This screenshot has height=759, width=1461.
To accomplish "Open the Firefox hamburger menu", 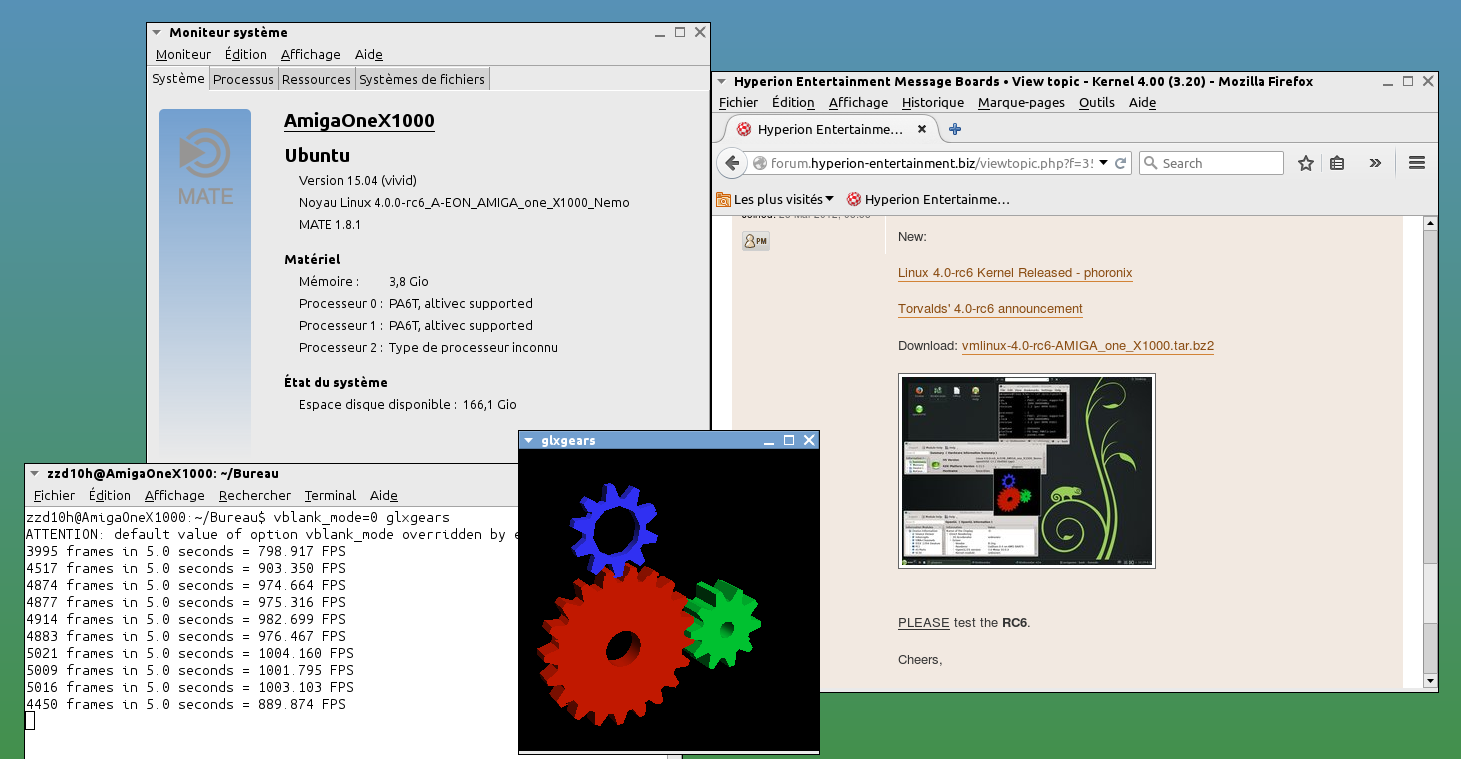I will click(1416, 163).
